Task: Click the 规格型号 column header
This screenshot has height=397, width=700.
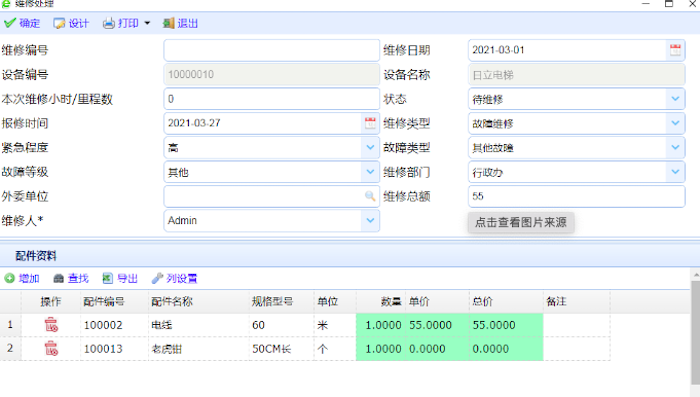Action: click(281, 302)
